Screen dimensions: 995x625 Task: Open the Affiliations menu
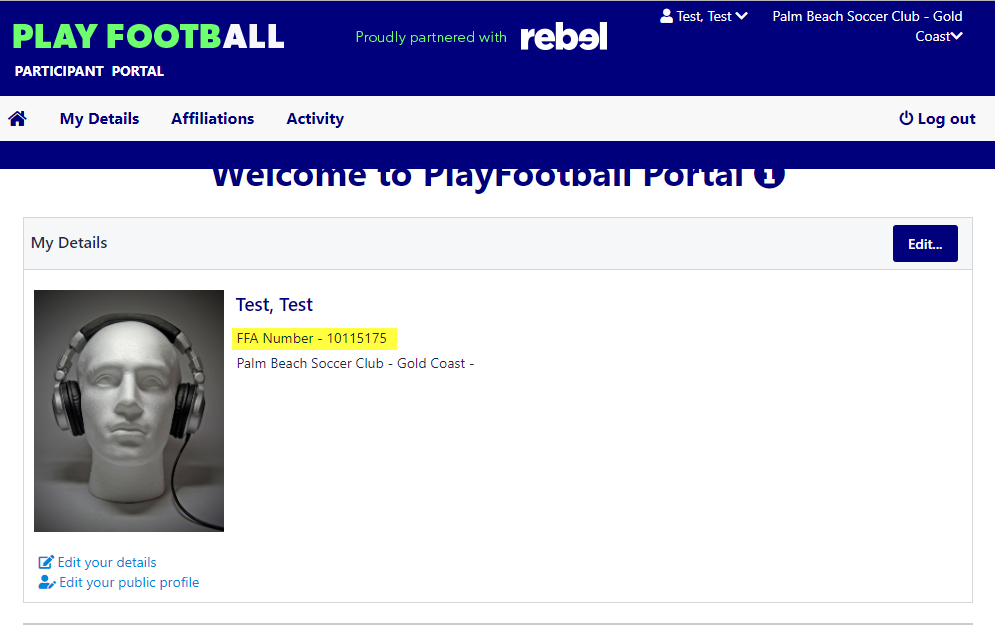click(x=213, y=119)
